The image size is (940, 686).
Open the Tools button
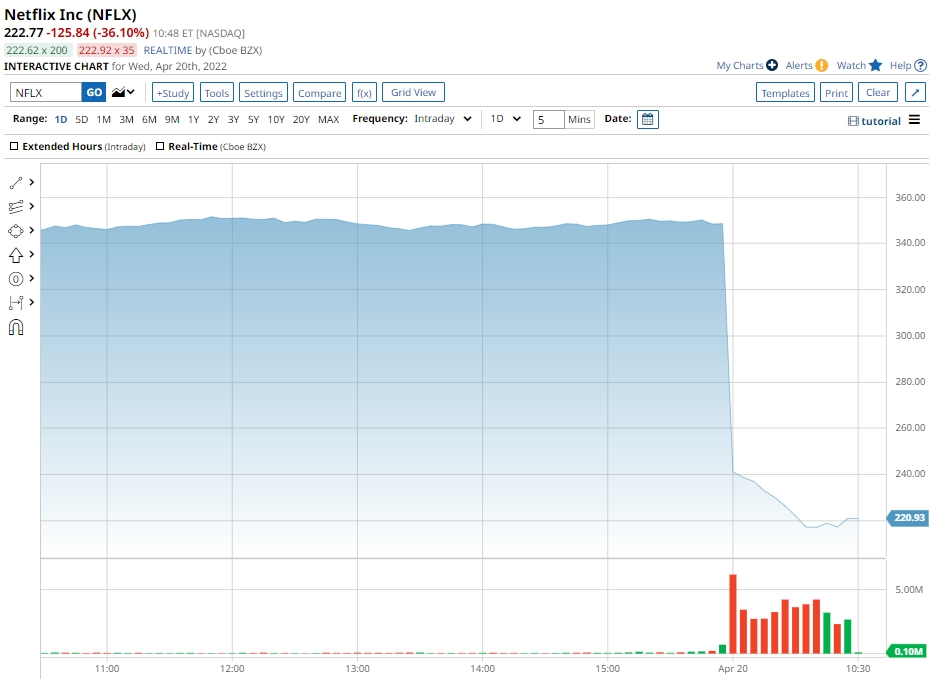coord(216,92)
